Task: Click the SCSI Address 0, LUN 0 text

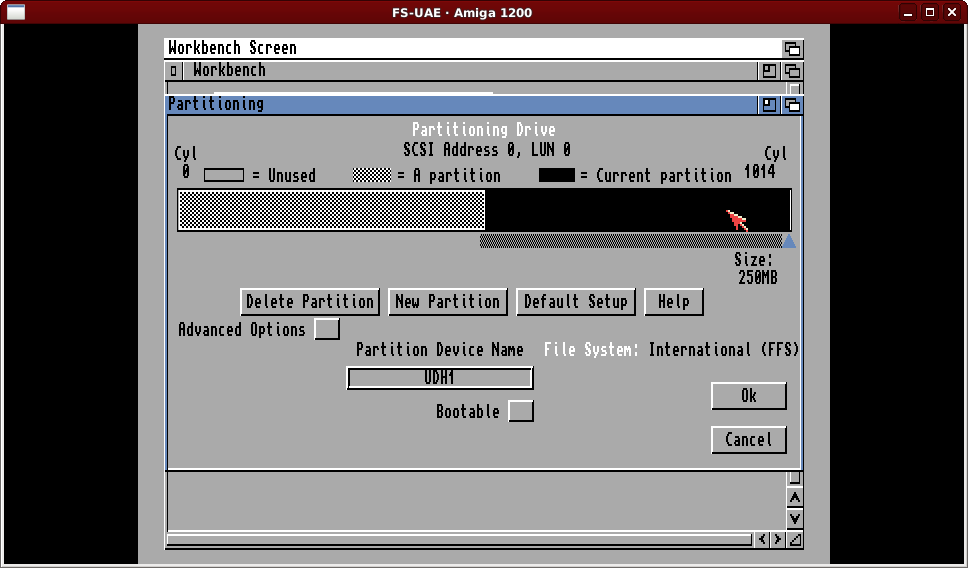Action: coord(487,150)
